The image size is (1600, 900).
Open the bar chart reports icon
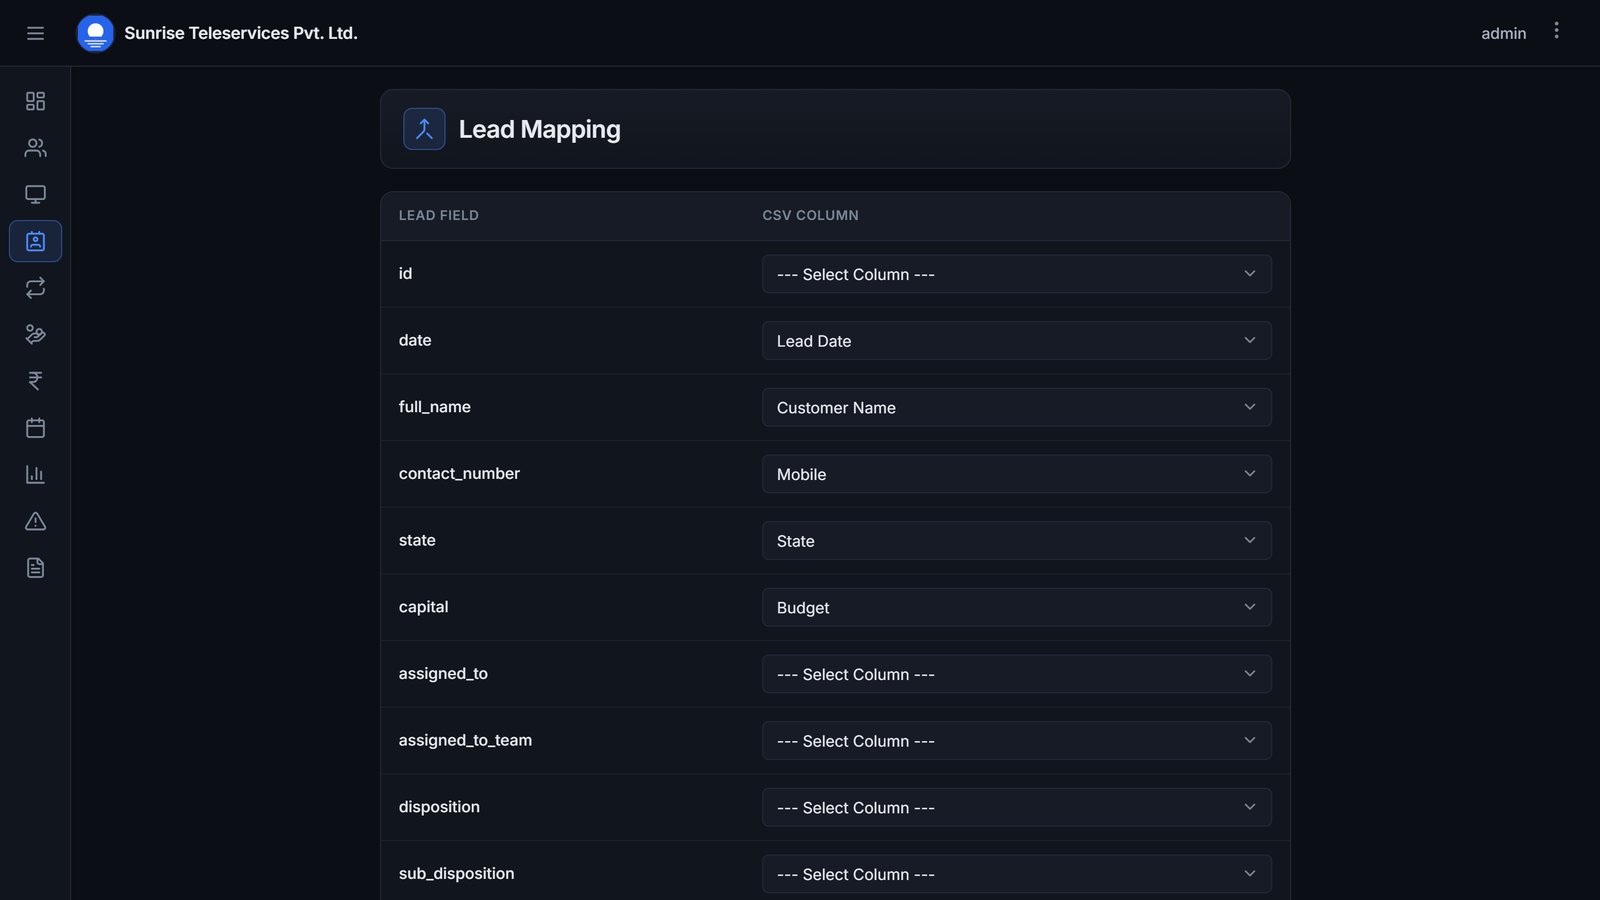(x=35, y=474)
